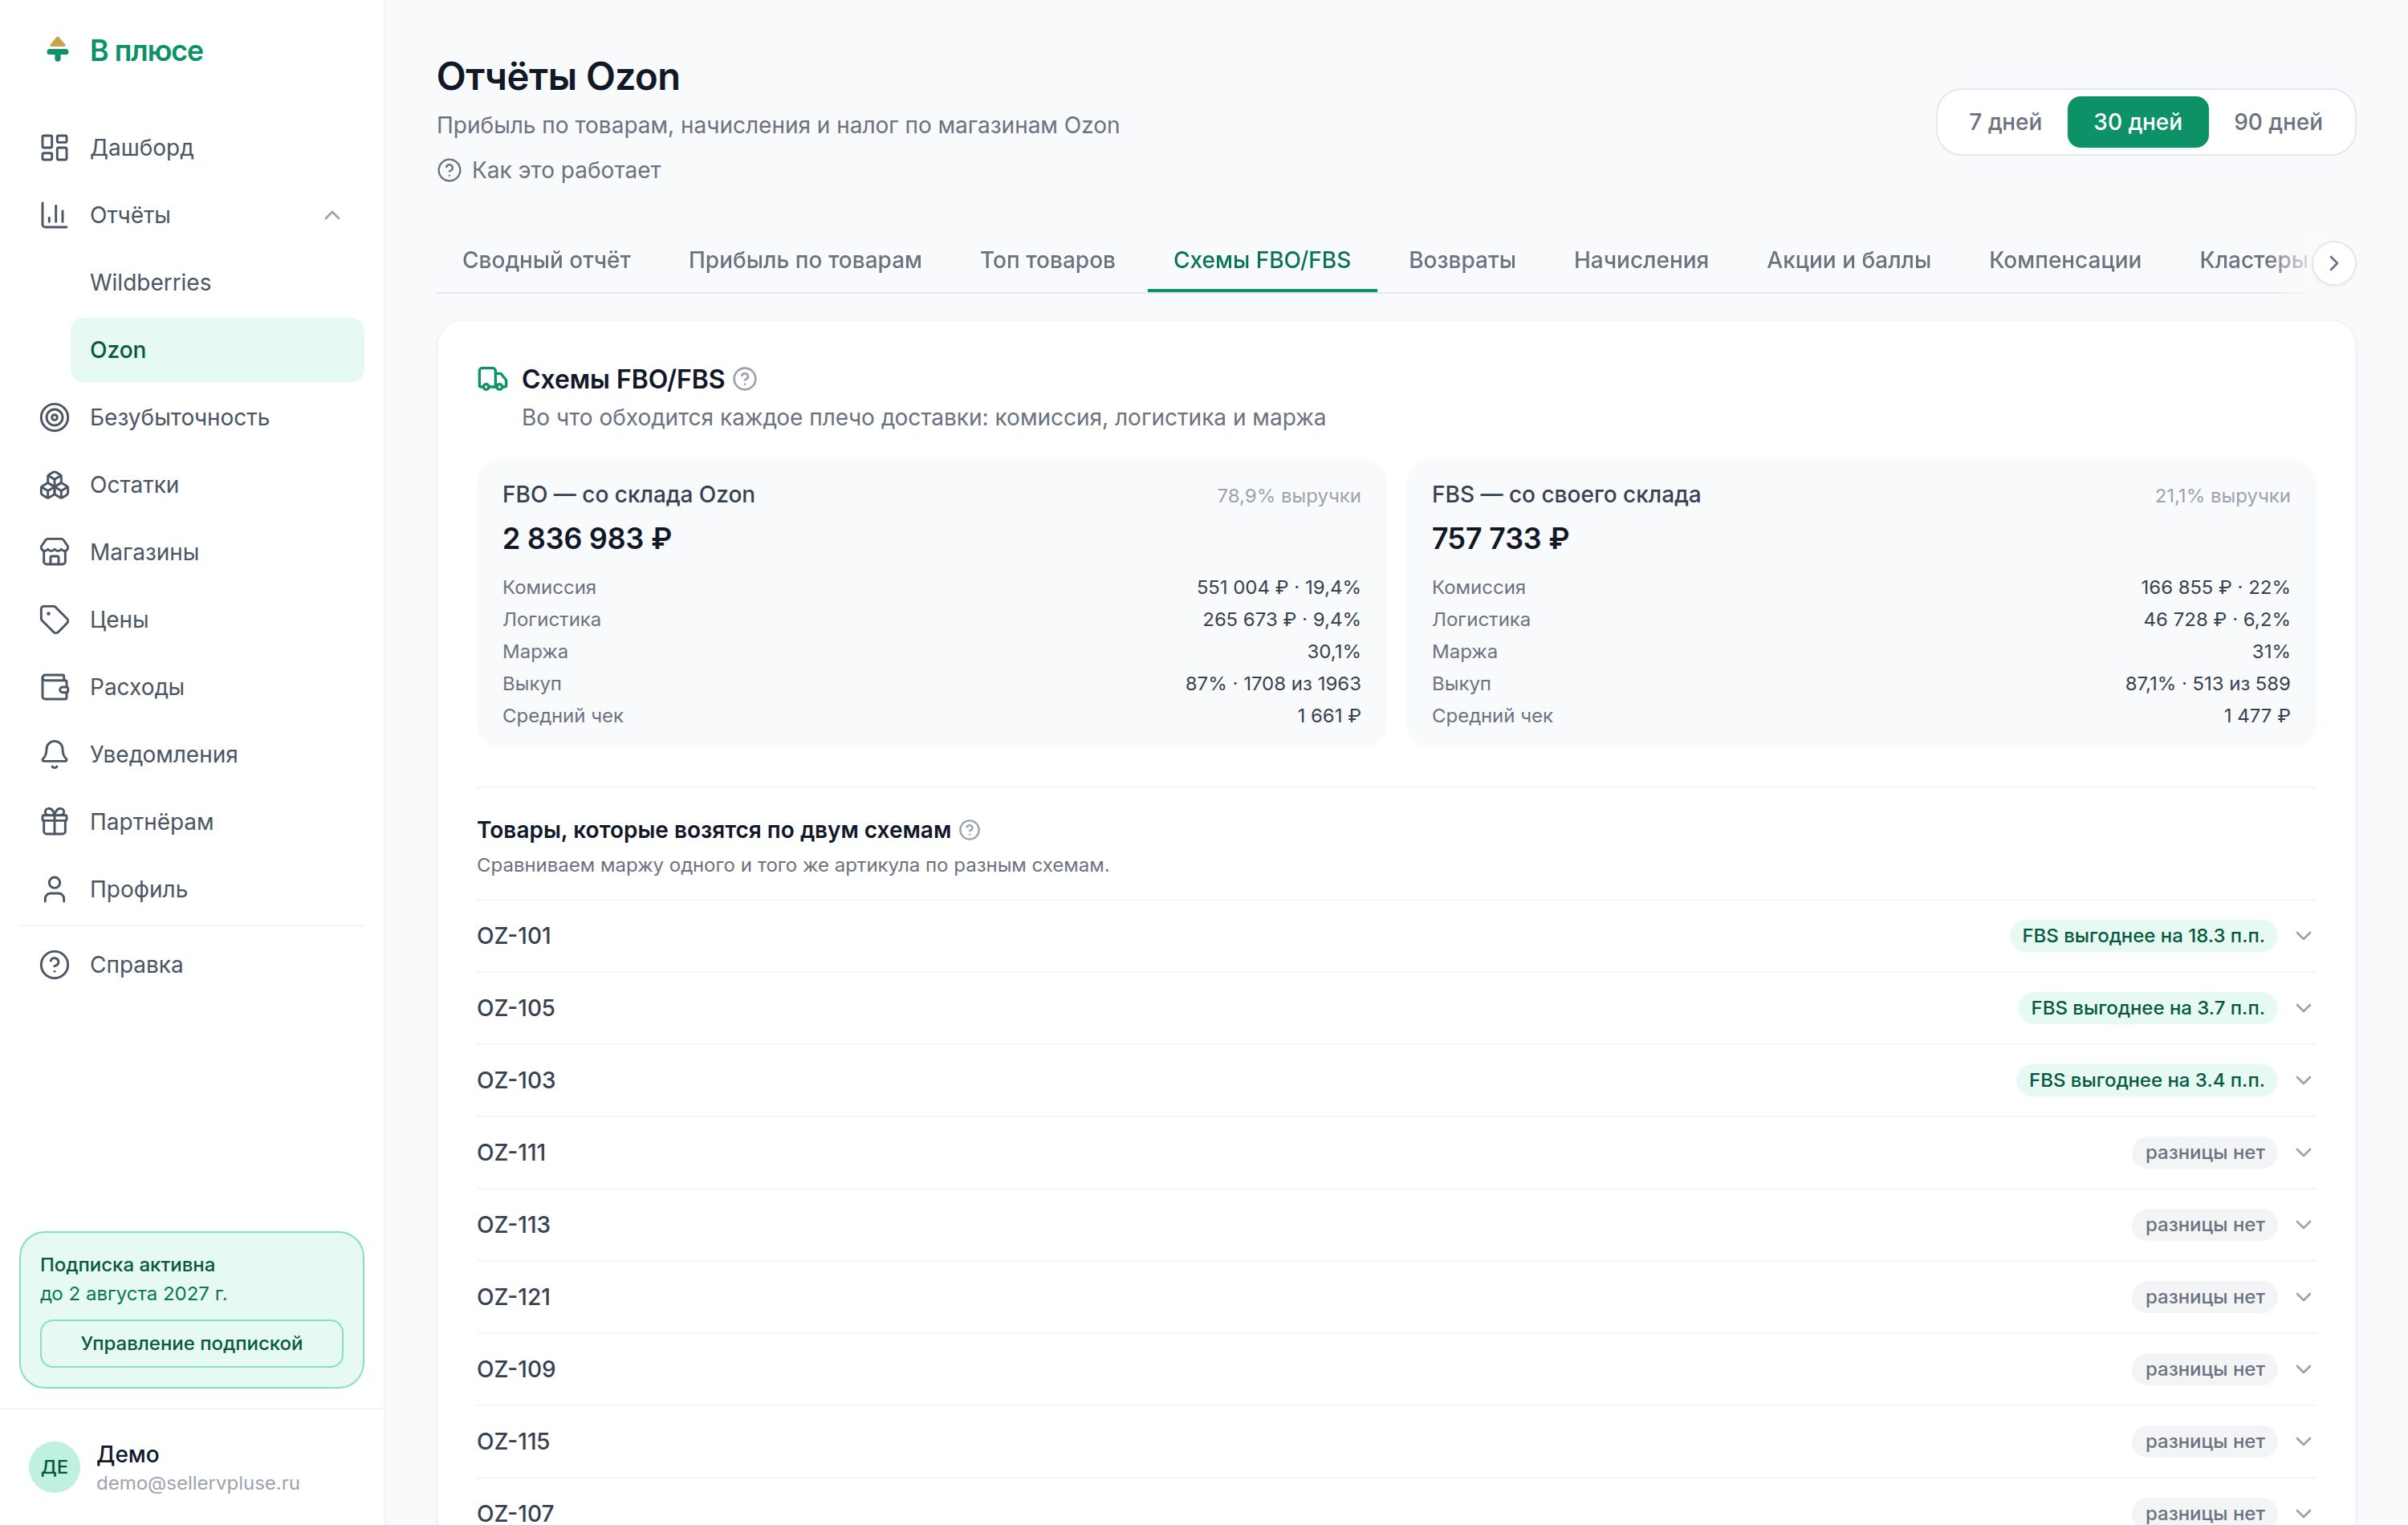
Task: Expand the OZ-103 row chevron
Action: click(2304, 1080)
